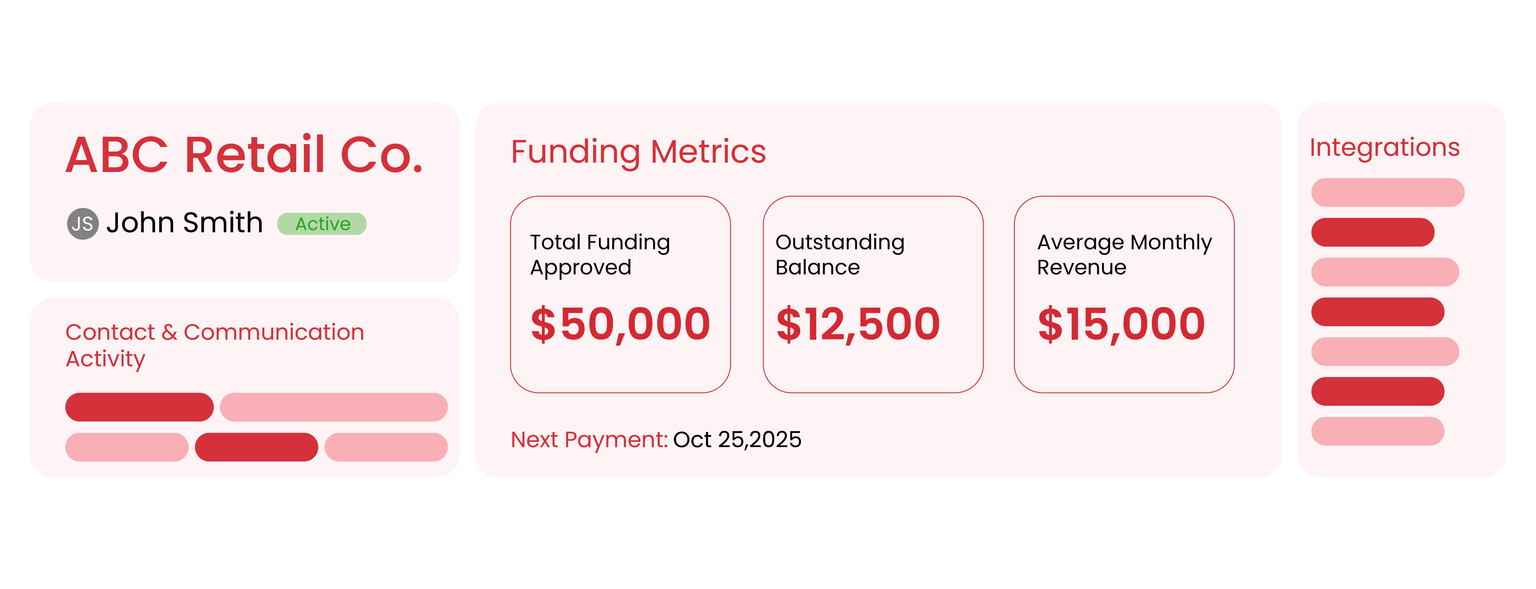
Task: Click the Next Payment date Oct 25,2025
Action: (737, 440)
